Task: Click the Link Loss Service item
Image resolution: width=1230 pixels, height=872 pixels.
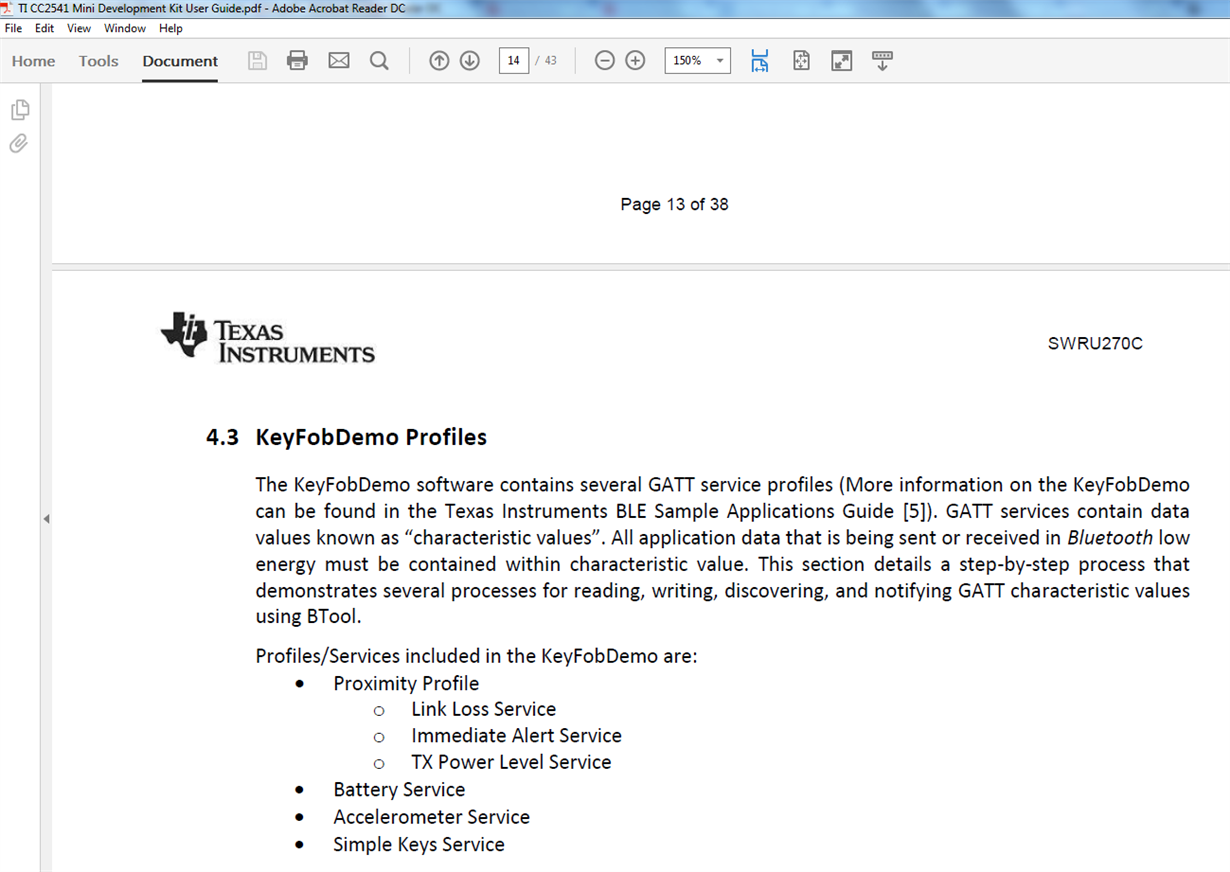Action: [484, 709]
